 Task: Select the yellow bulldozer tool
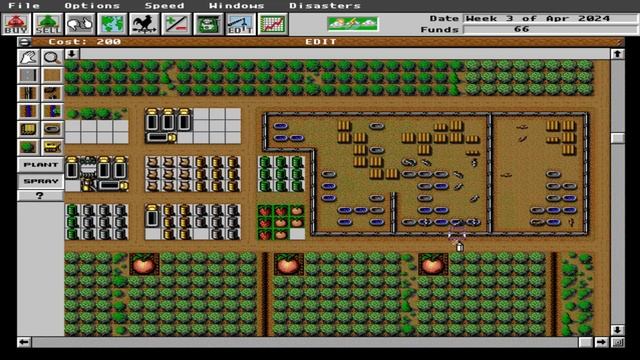point(52,147)
